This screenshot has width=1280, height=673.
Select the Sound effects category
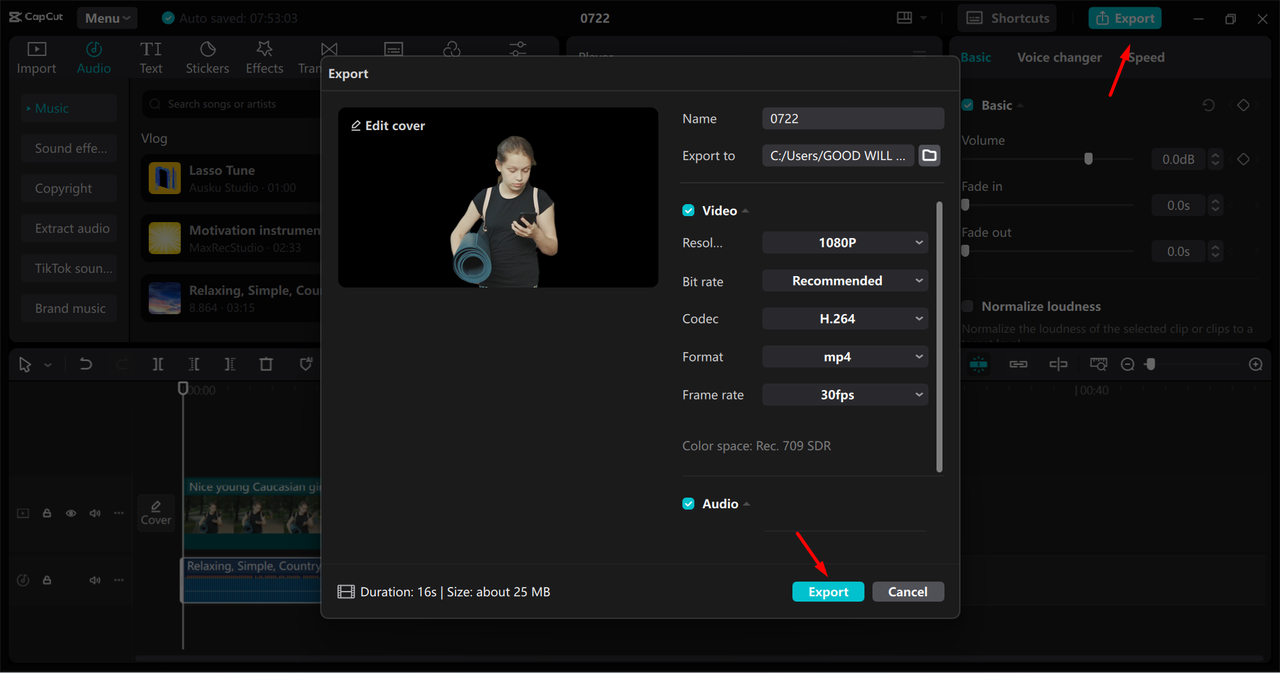click(70, 148)
